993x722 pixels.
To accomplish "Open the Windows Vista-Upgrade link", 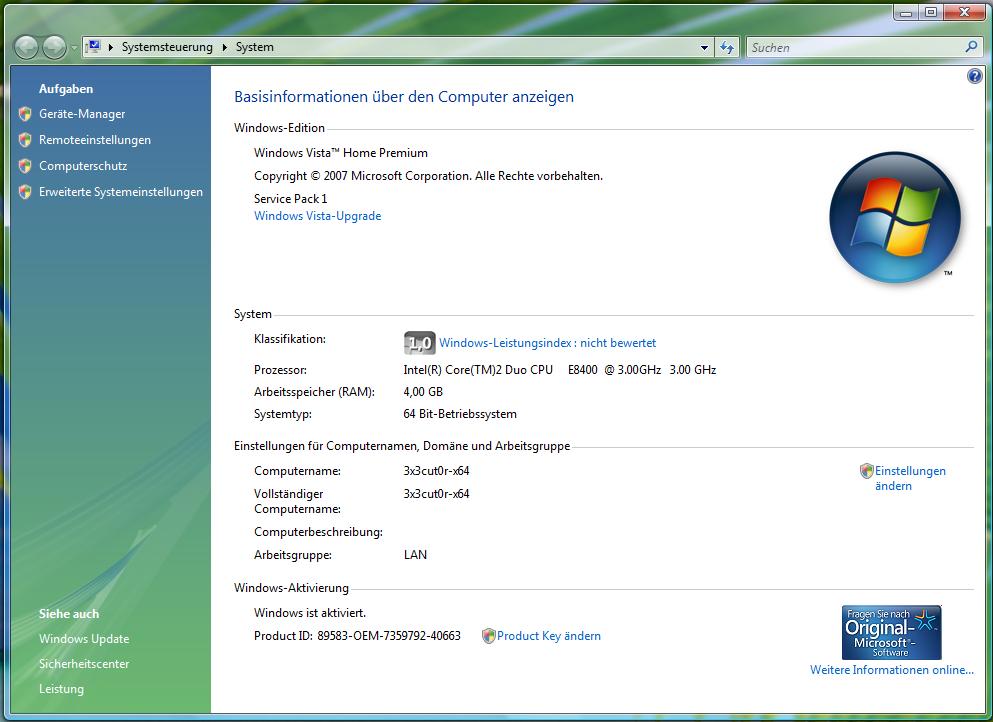I will 317,216.
